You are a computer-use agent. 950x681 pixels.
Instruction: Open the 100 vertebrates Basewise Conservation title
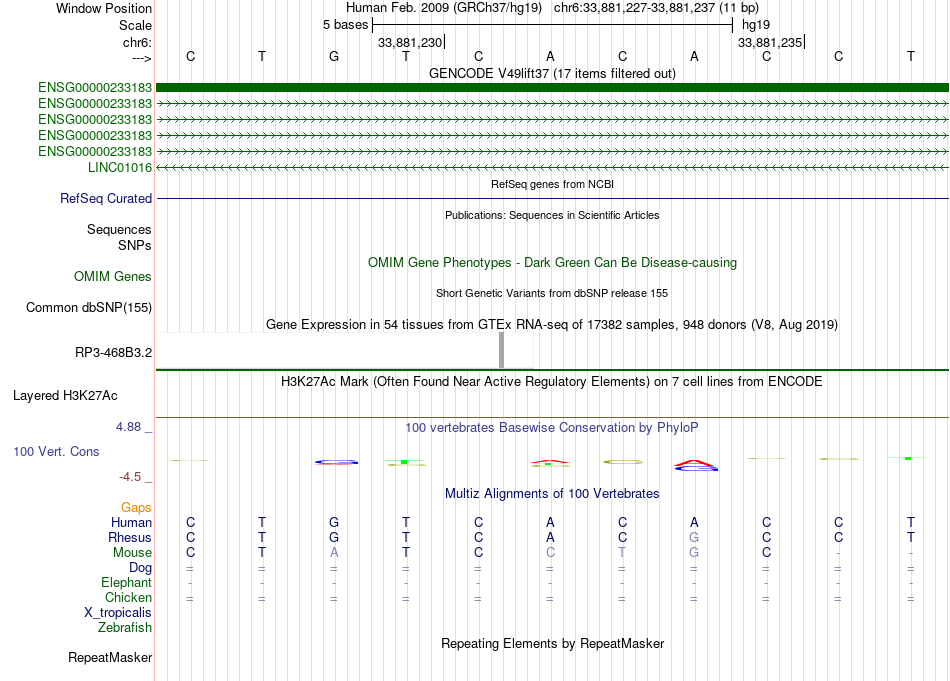[x=552, y=427]
